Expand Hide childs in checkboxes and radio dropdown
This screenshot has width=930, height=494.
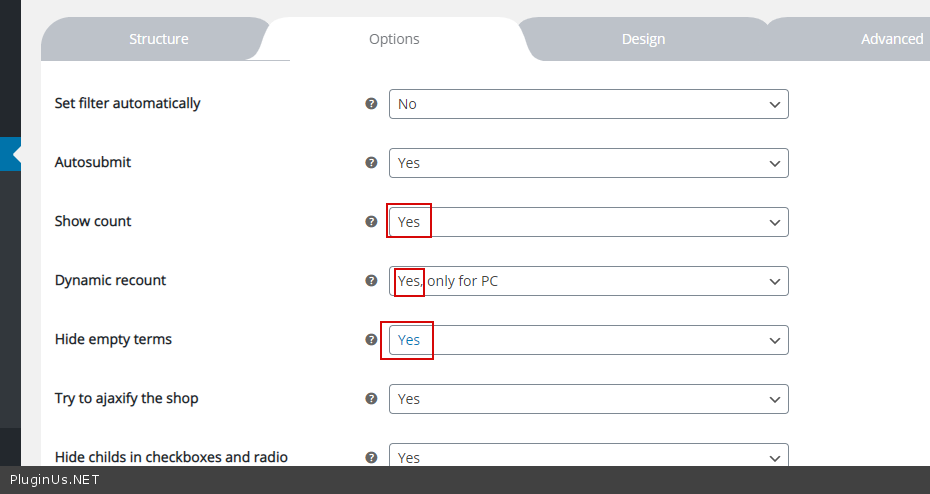point(588,456)
